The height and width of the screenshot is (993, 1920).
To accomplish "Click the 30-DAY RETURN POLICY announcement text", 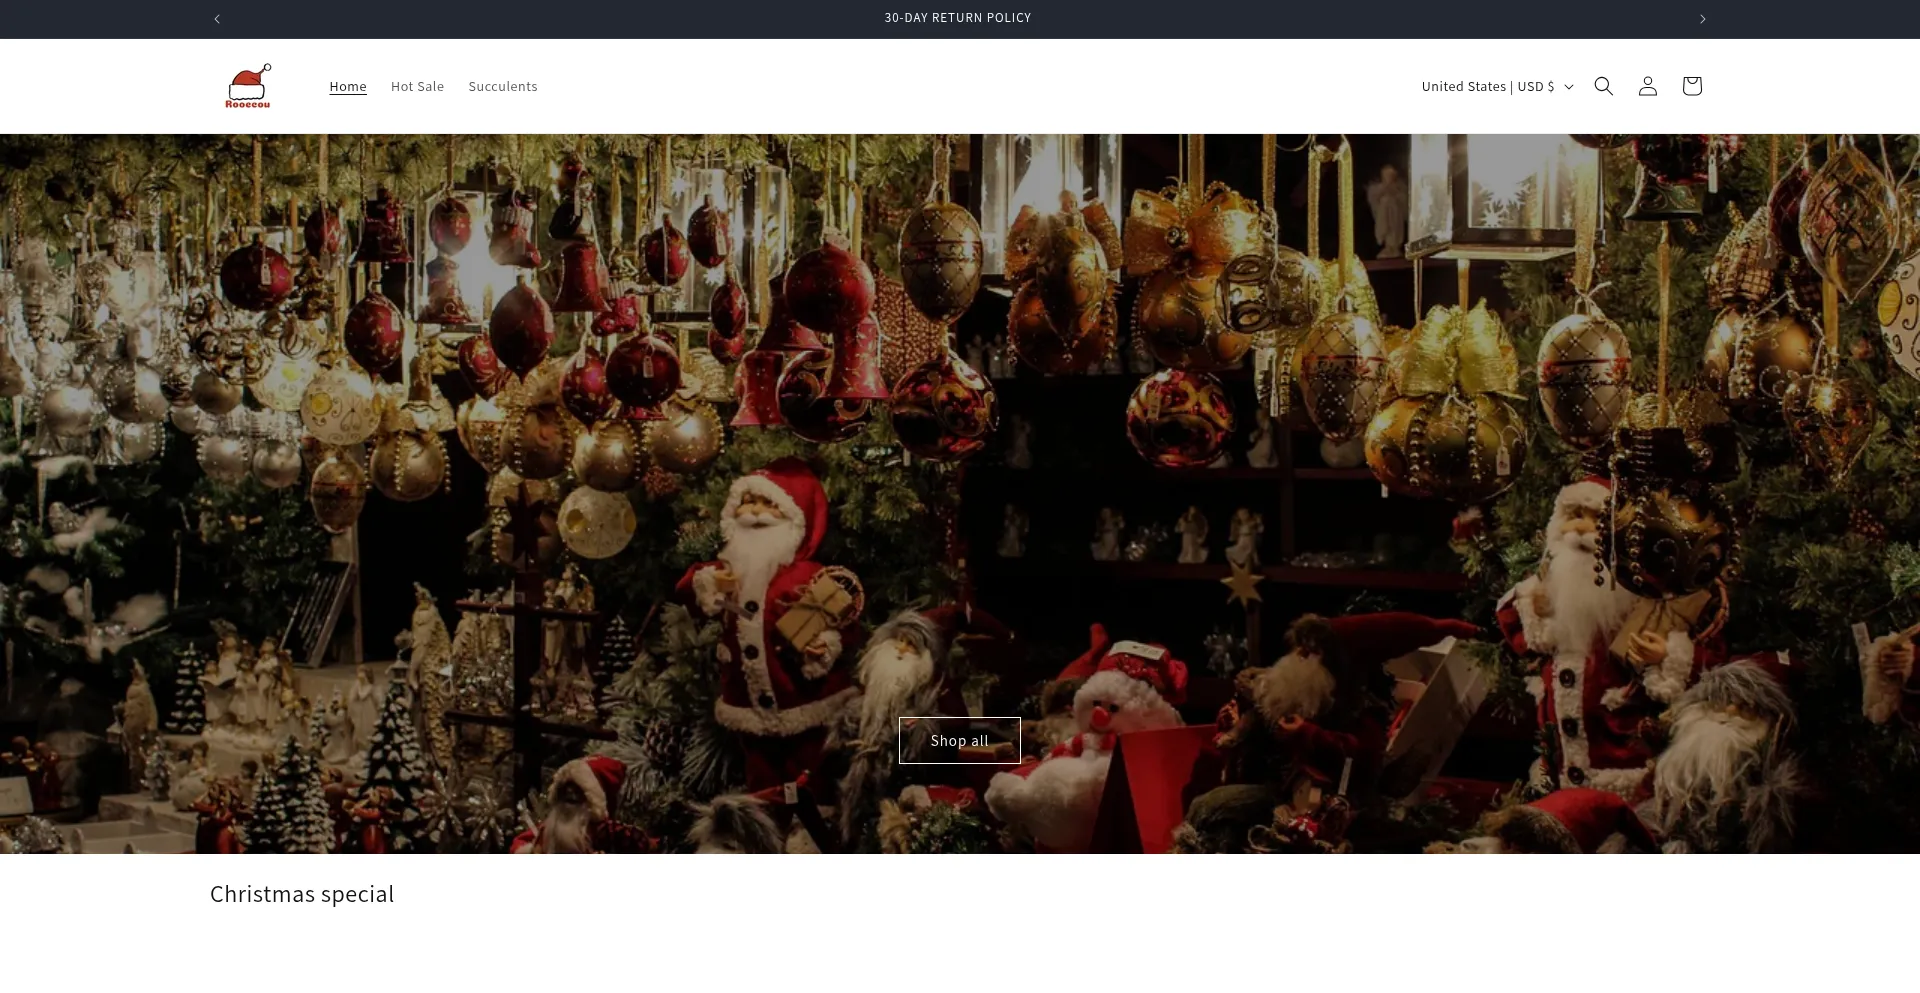I will 957,18.
